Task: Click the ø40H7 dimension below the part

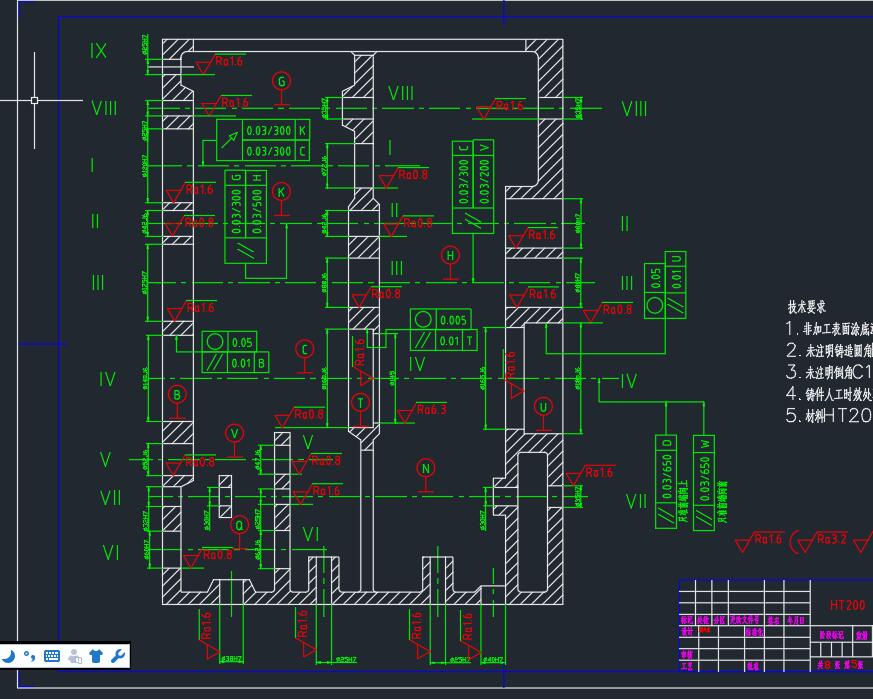Action: (x=493, y=659)
